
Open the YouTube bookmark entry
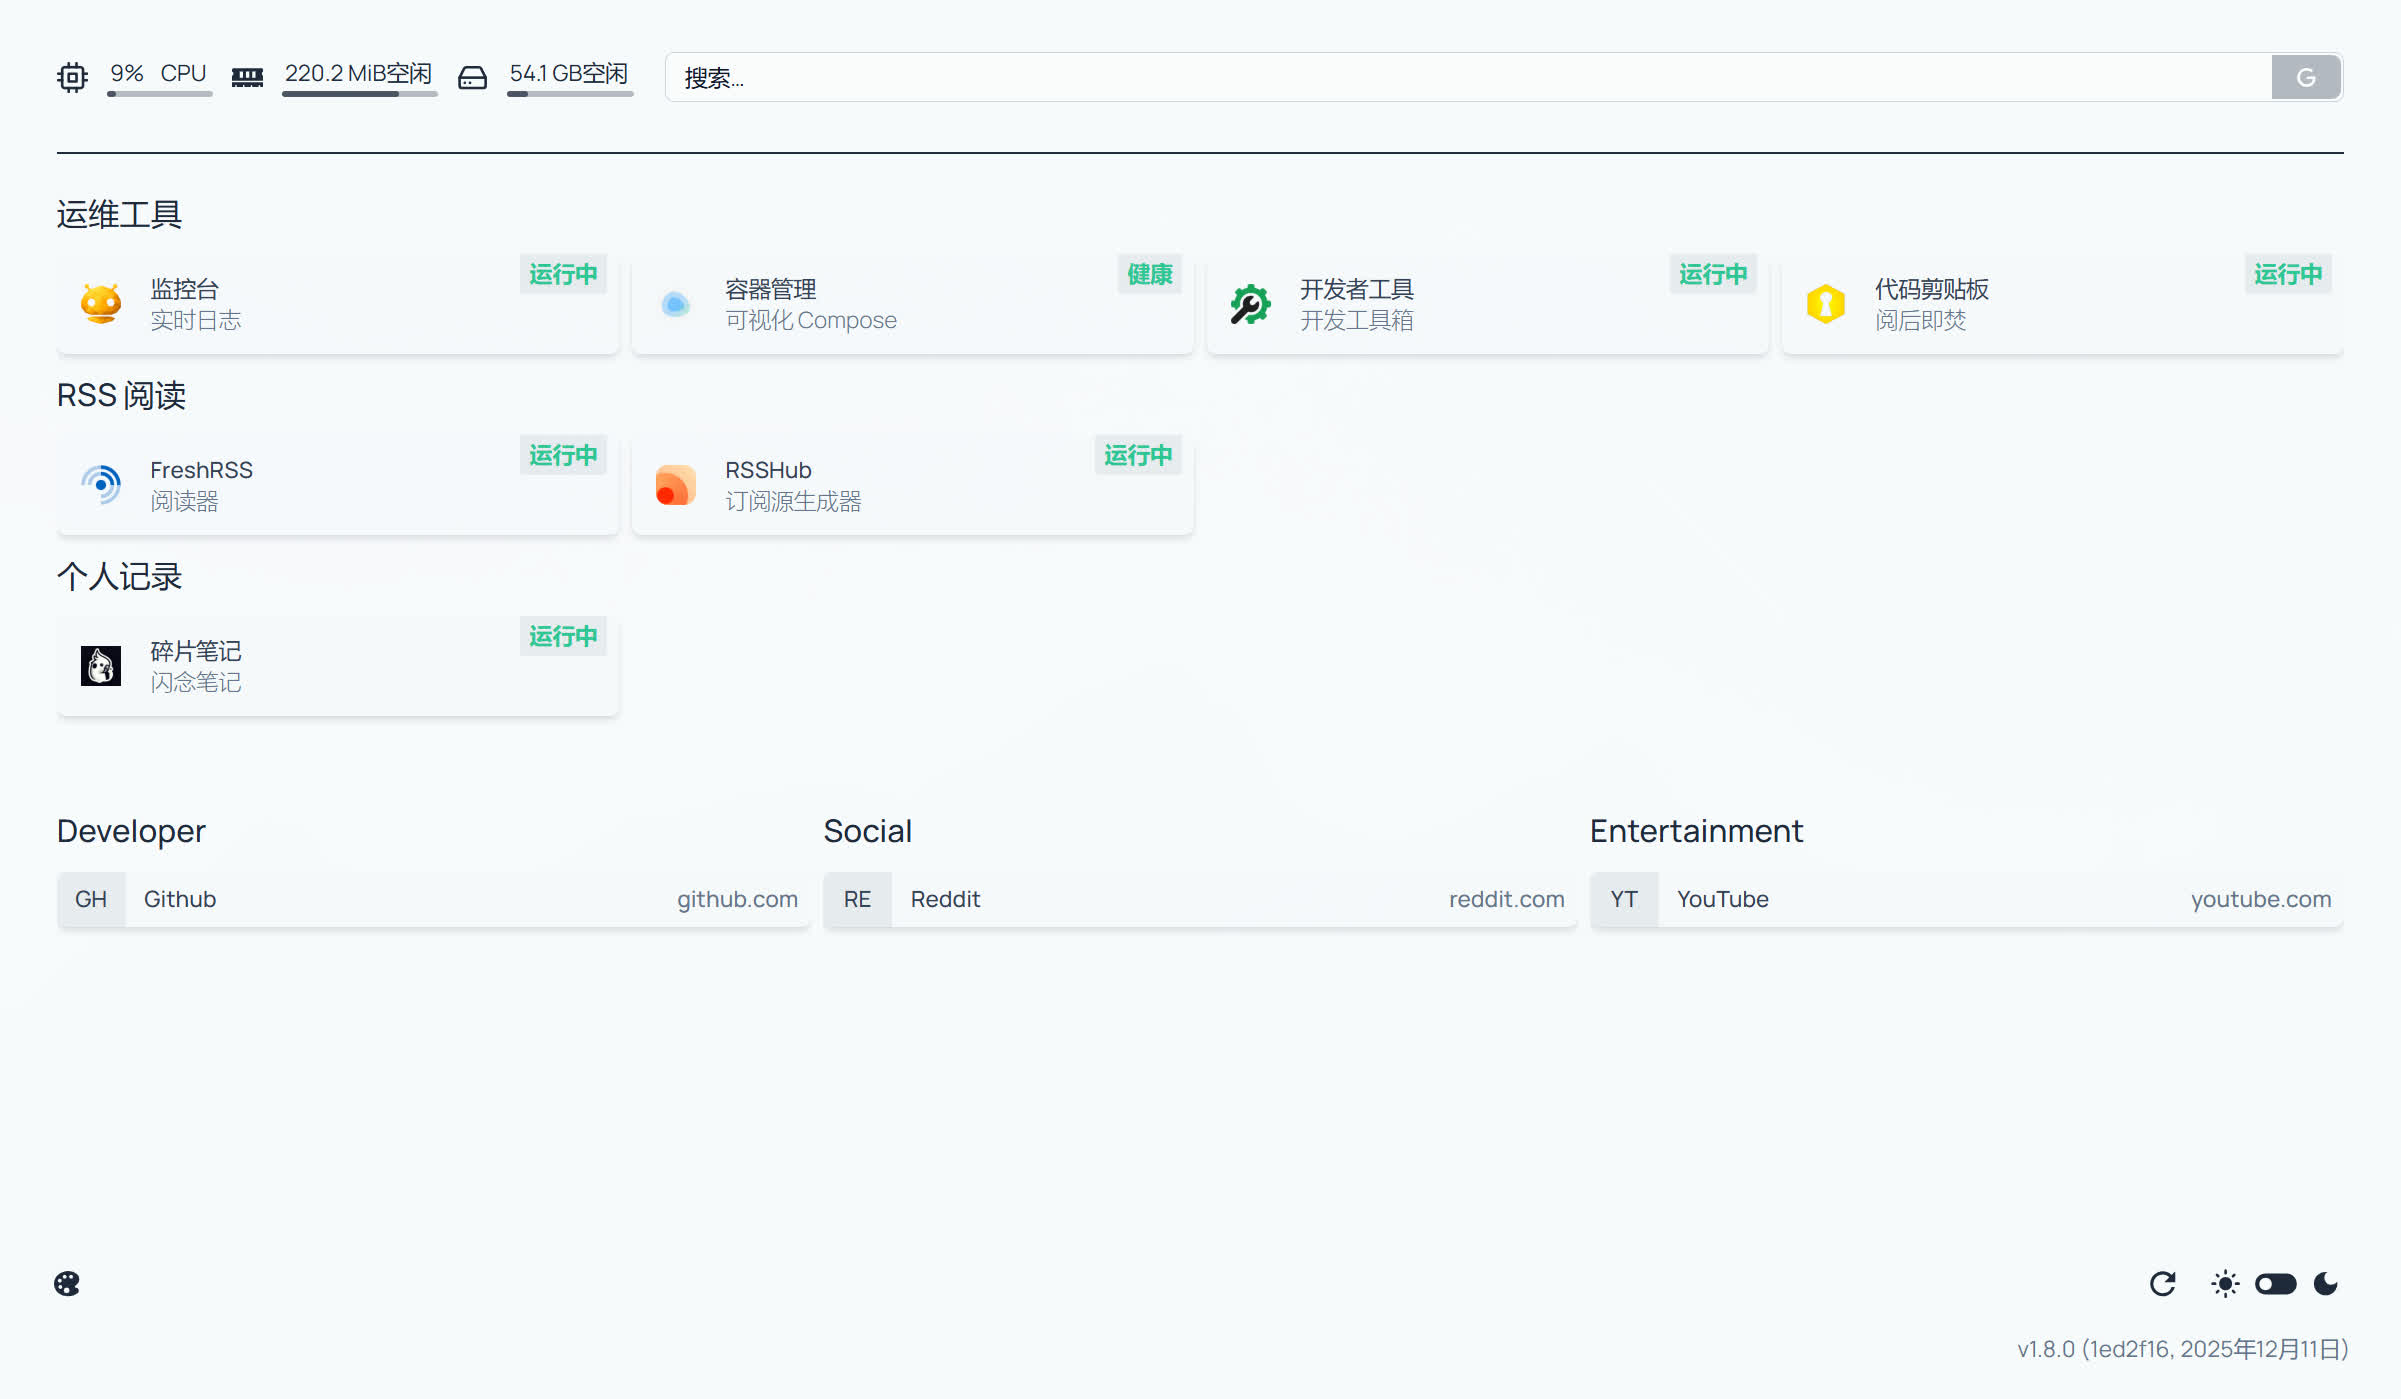(x=1966, y=899)
